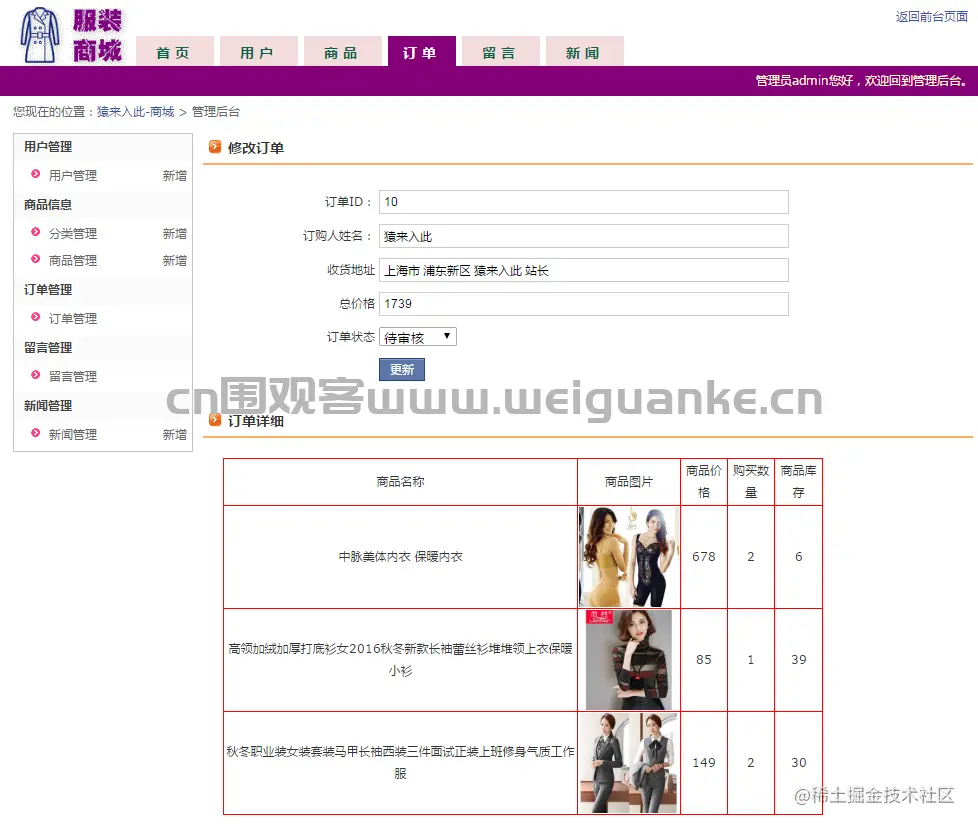Click the 订单管理 sidebar section heading
This screenshot has height=829, width=978.
[48, 289]
